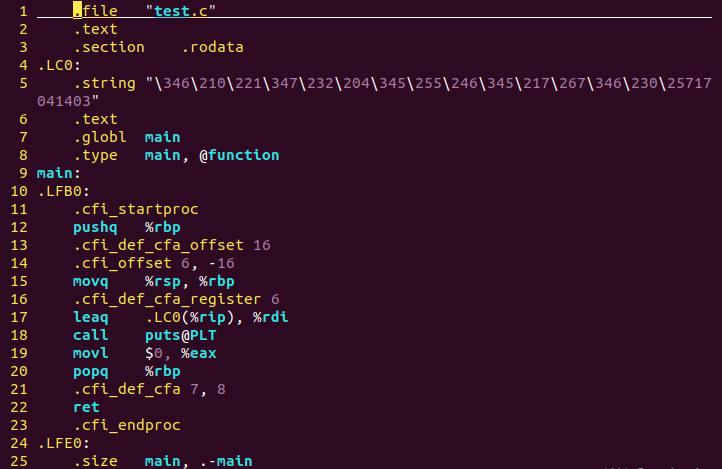
Task: Click the leaq instruction on line 17
Action: coord(90,317)
